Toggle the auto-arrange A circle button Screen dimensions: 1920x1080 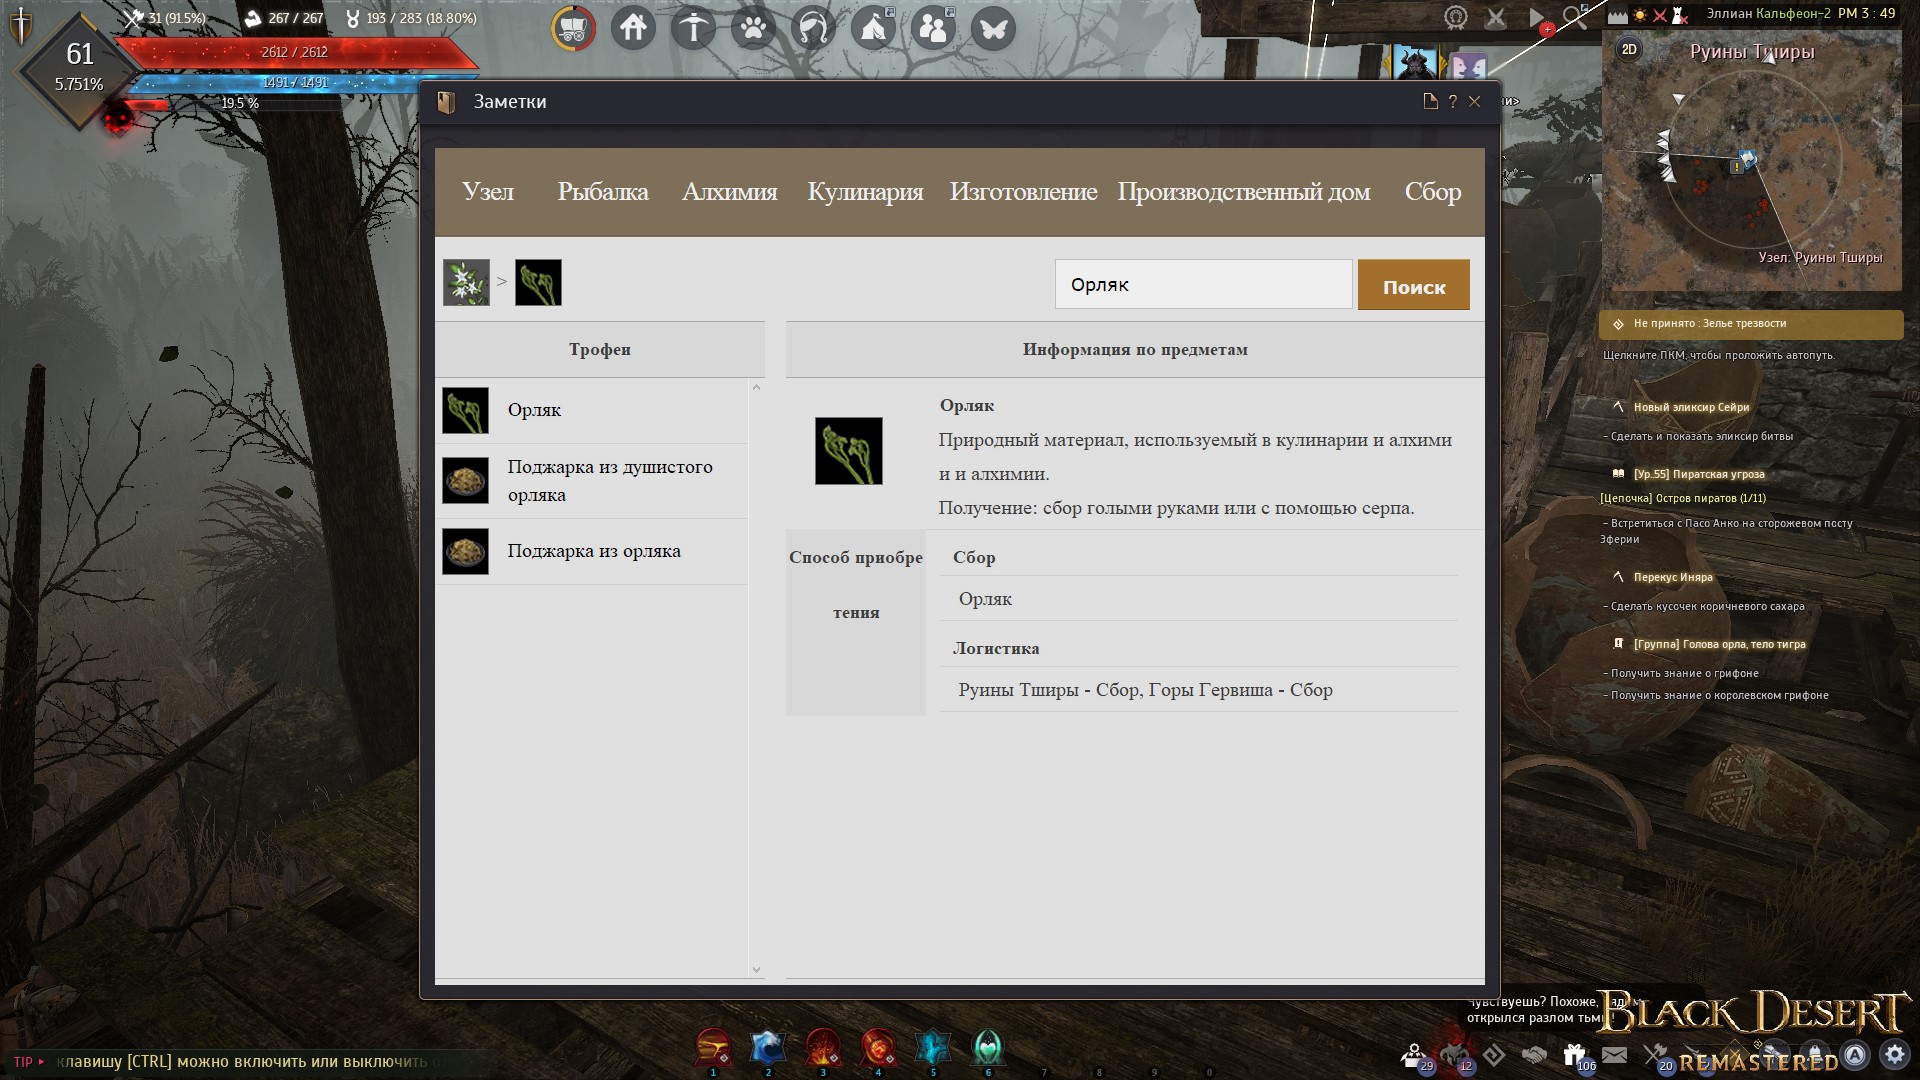[x=1855, y=1055]
